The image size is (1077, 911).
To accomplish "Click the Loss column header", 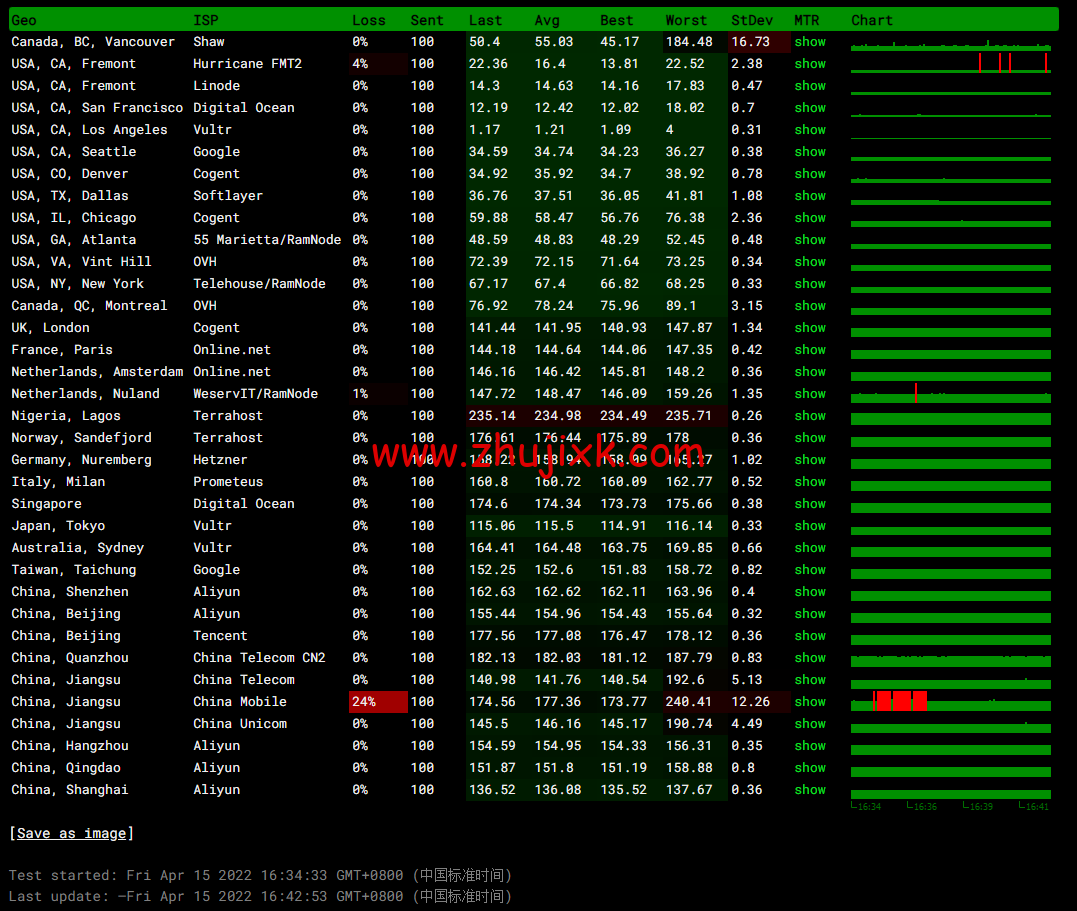I will pos(368,20).
